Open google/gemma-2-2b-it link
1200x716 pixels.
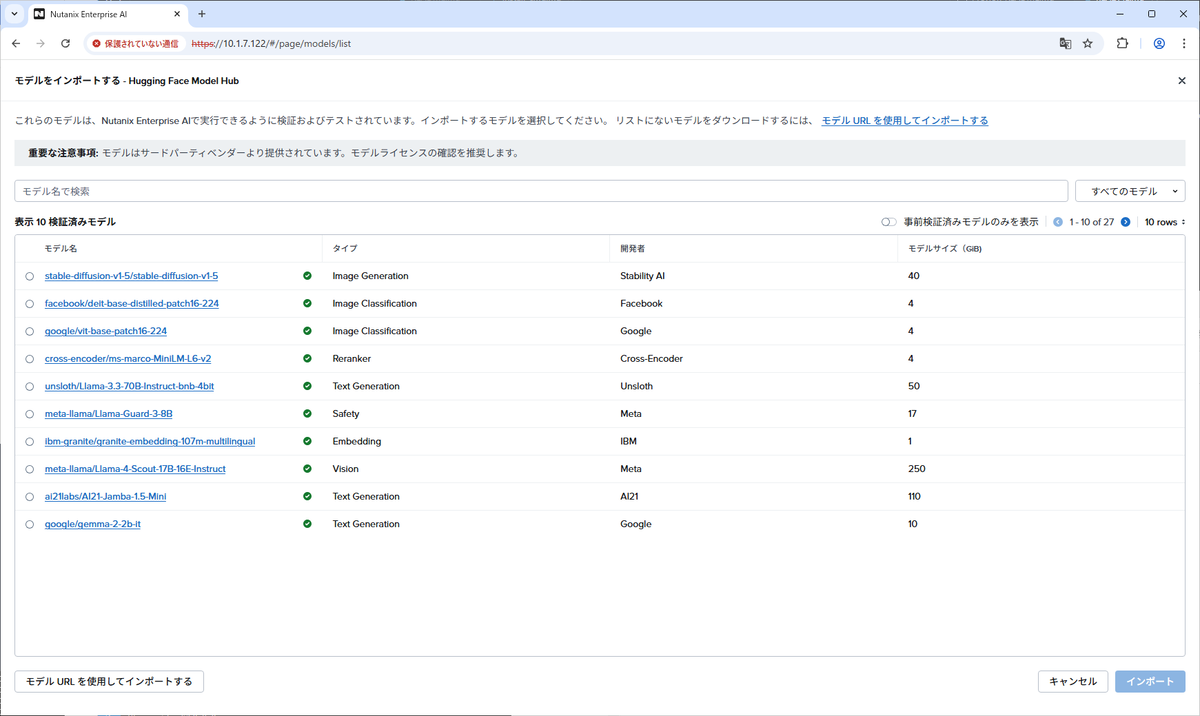click(92, 524)
